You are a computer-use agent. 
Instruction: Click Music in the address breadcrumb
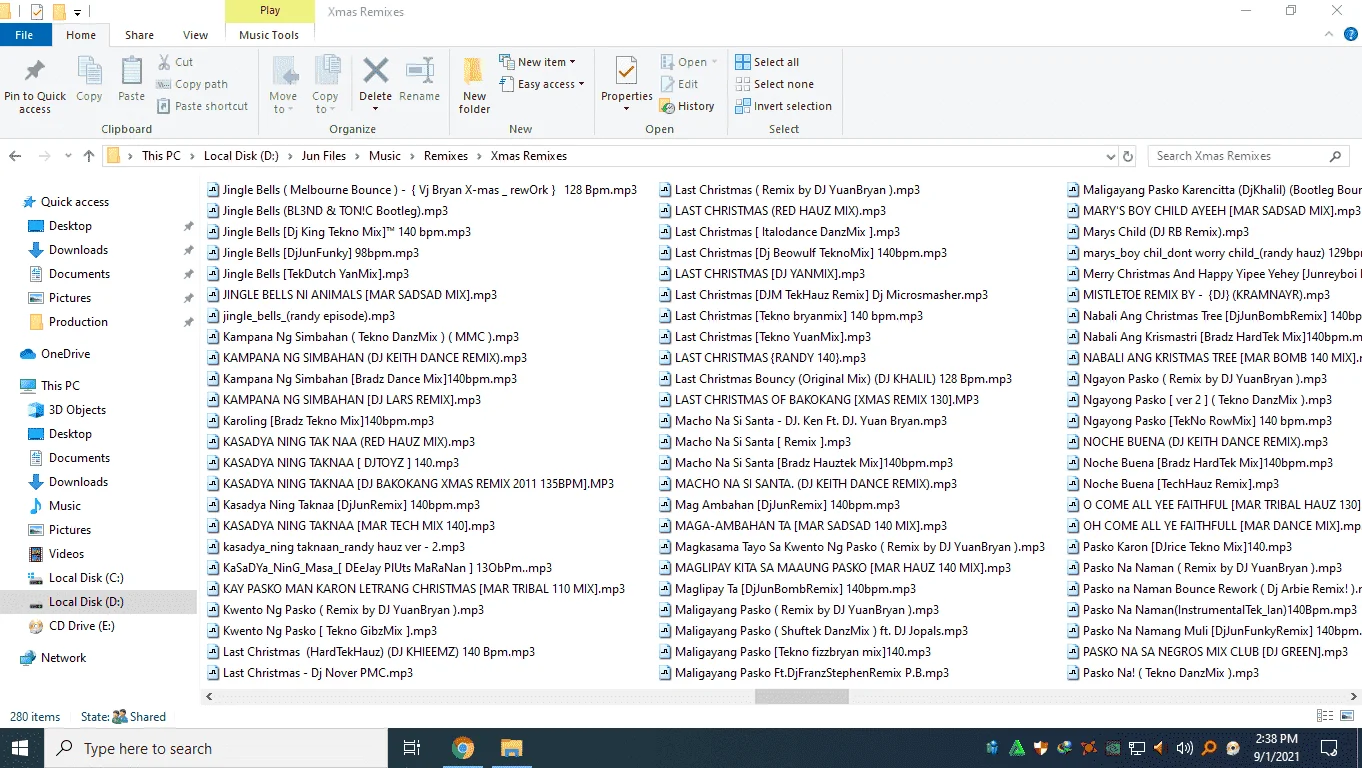coord(385,156)
